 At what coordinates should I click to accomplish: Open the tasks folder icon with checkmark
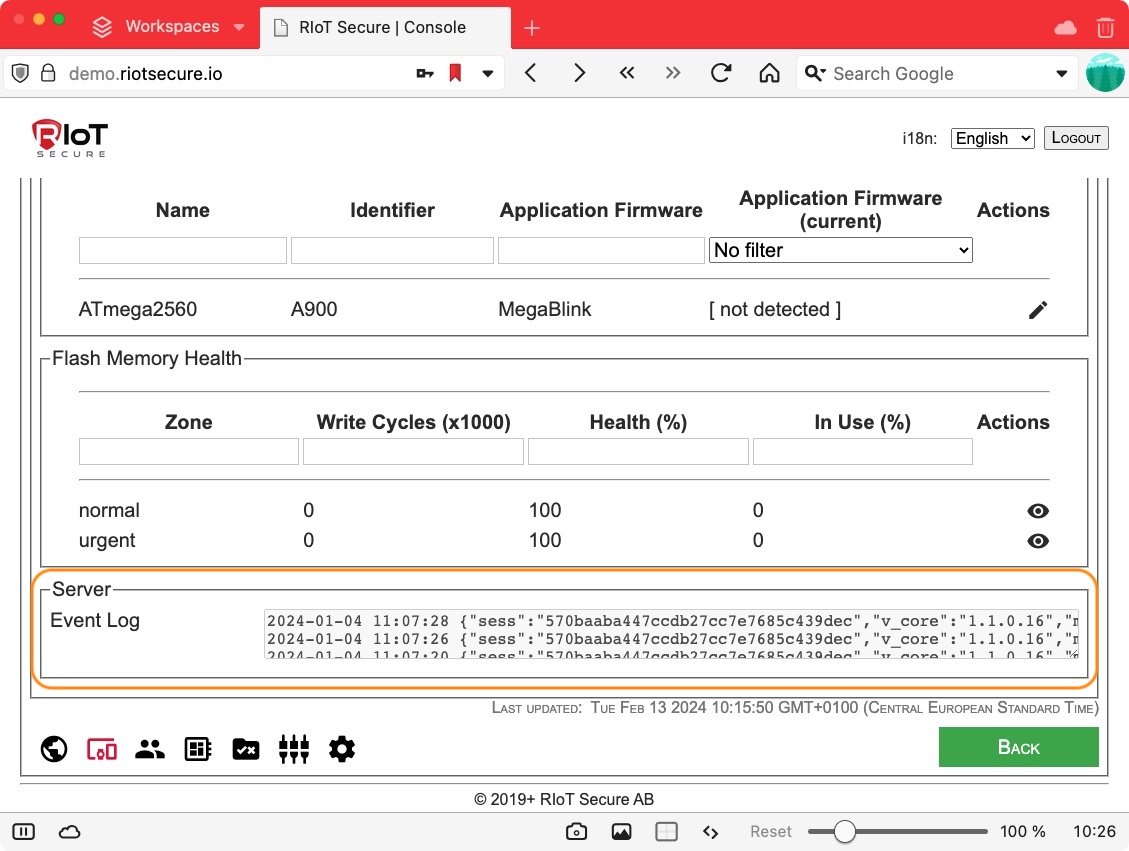[245, 748]
